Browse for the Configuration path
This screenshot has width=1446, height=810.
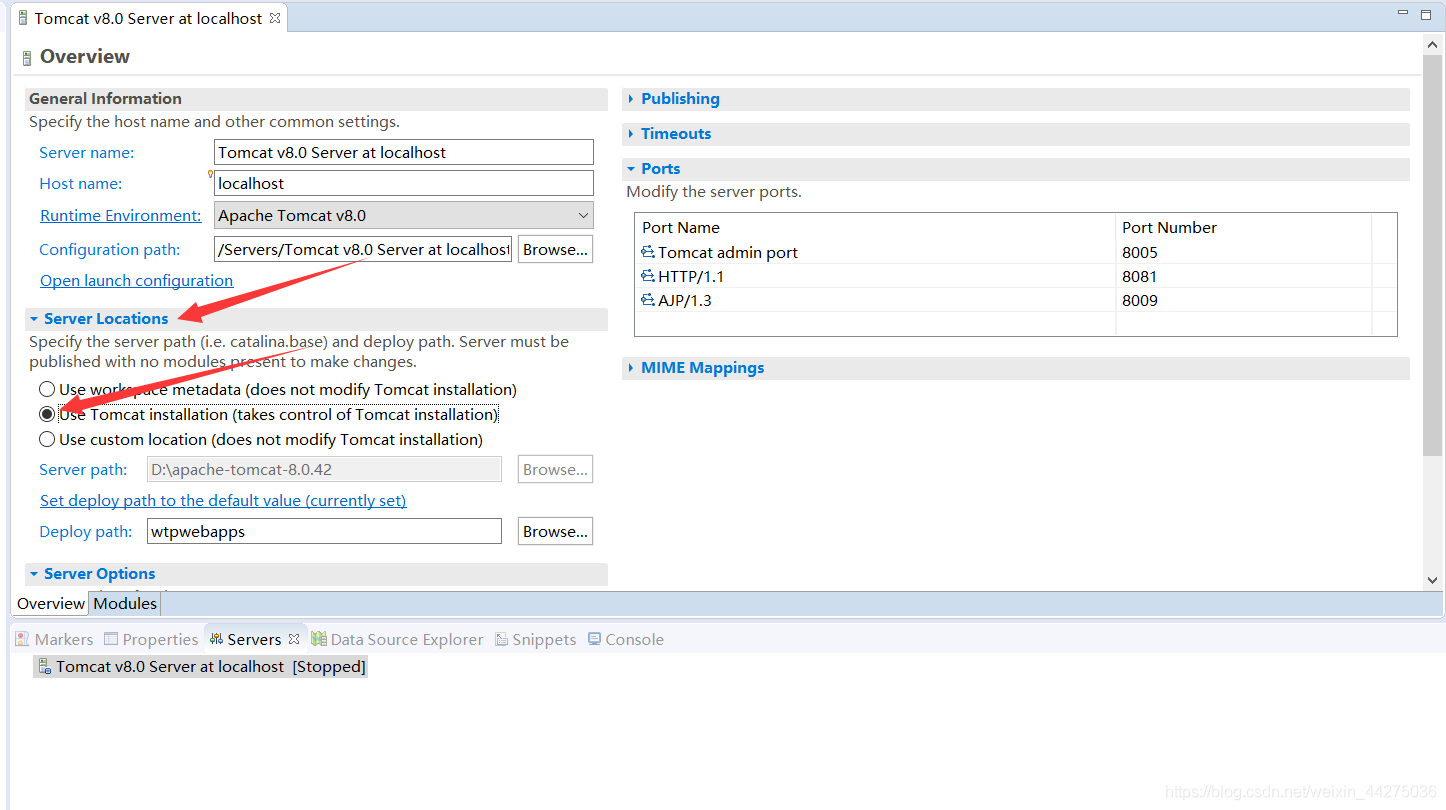tap(555, 249)
